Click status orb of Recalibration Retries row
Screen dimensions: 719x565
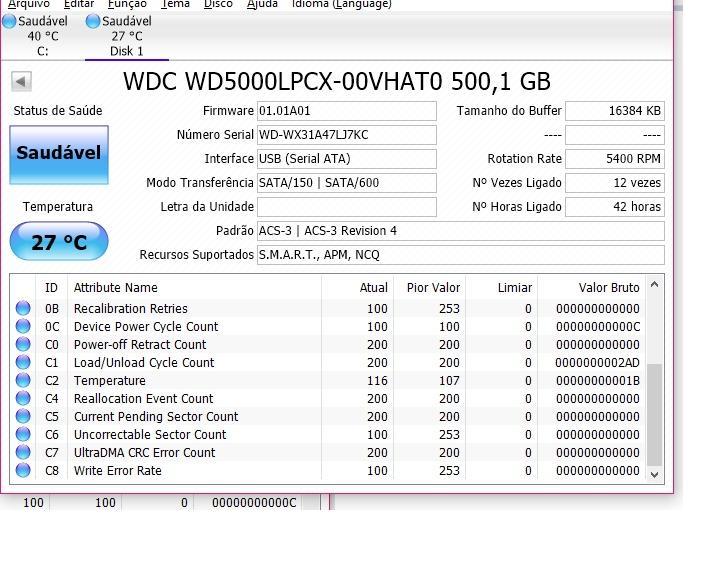click(23, 308)
